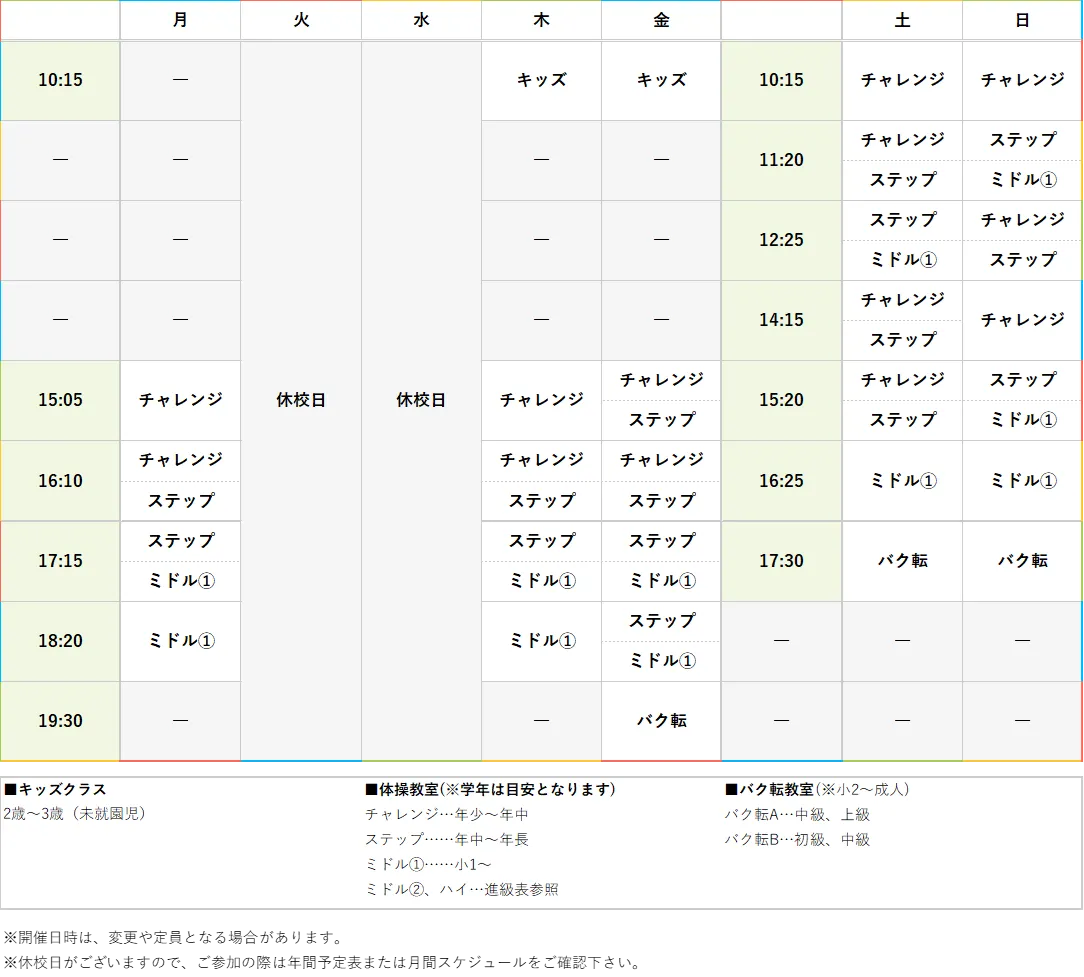Click the 10:15 time cell on the left
This screenshot has width=1084, height=977.
coord(59,80)
